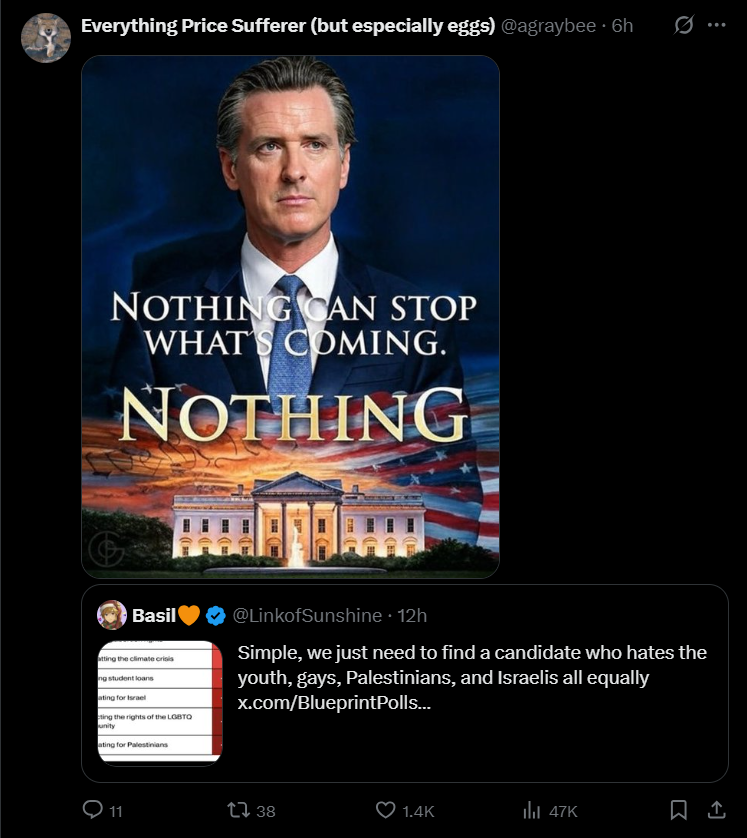
Task: Click the Everything Price Sufferer display name
Action: pyautogui.click(x=288, y=26)
